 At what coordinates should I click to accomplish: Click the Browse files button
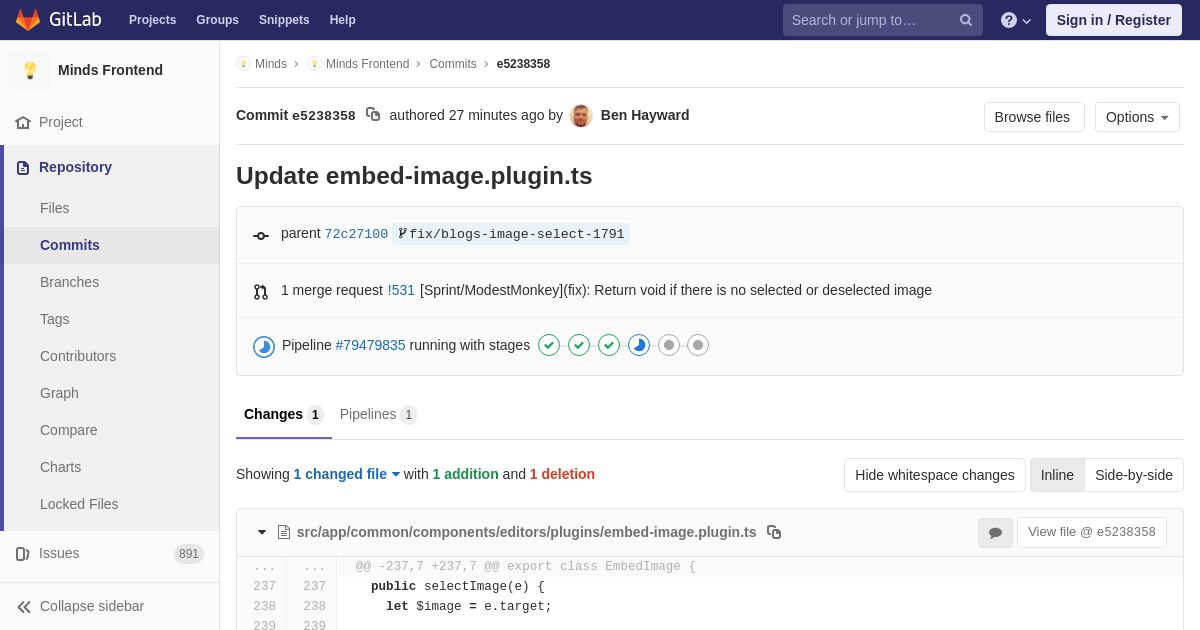(1034, 117)
